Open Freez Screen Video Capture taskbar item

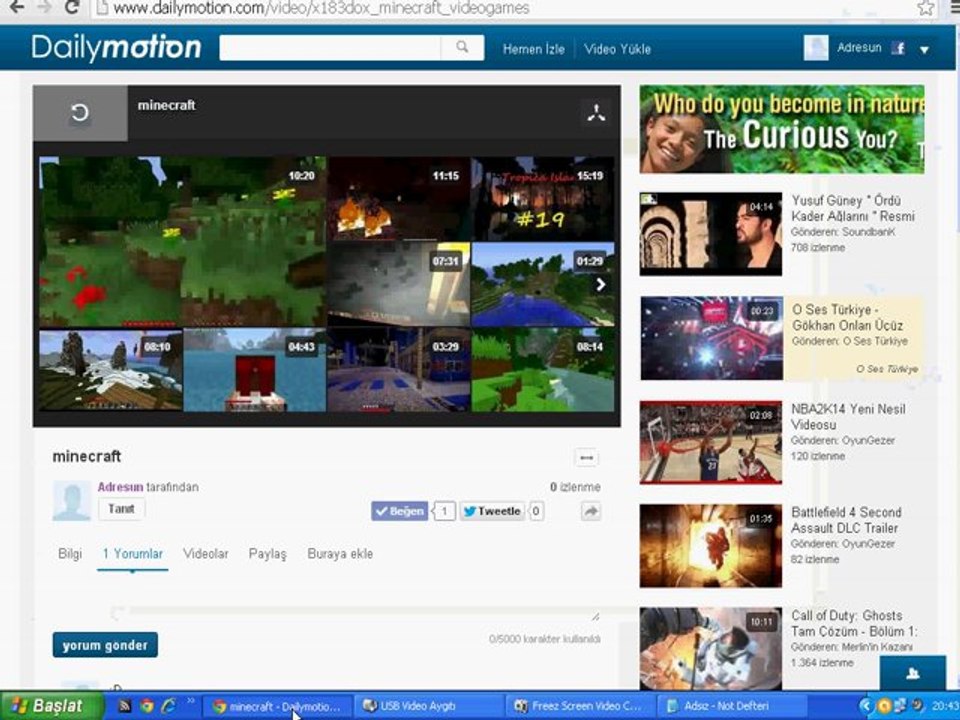[x=579, y=706]
